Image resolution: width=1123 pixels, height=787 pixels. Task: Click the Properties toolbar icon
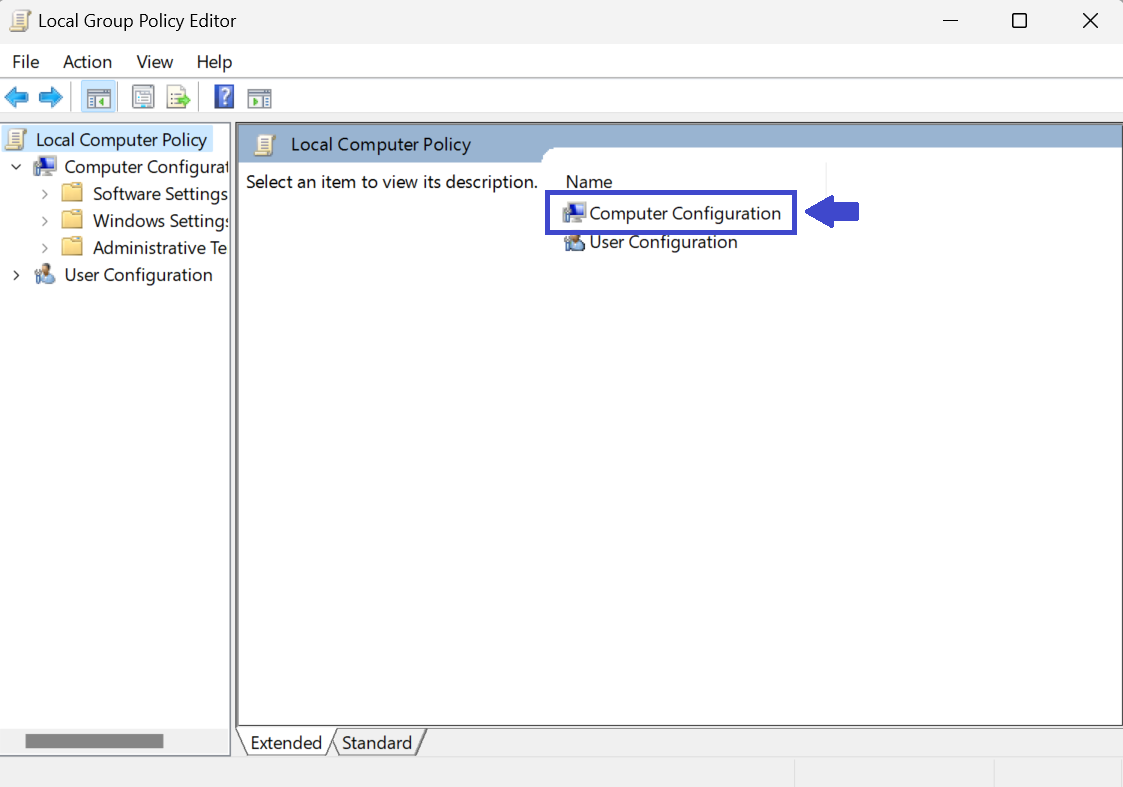[x=143, y=97]
